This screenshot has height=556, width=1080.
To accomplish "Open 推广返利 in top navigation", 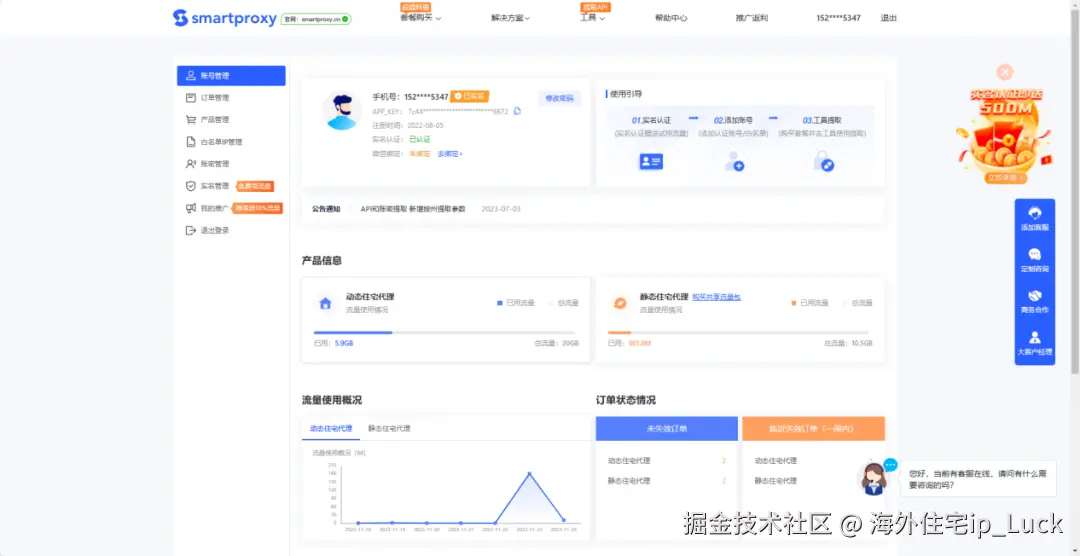I will [751, 18].
